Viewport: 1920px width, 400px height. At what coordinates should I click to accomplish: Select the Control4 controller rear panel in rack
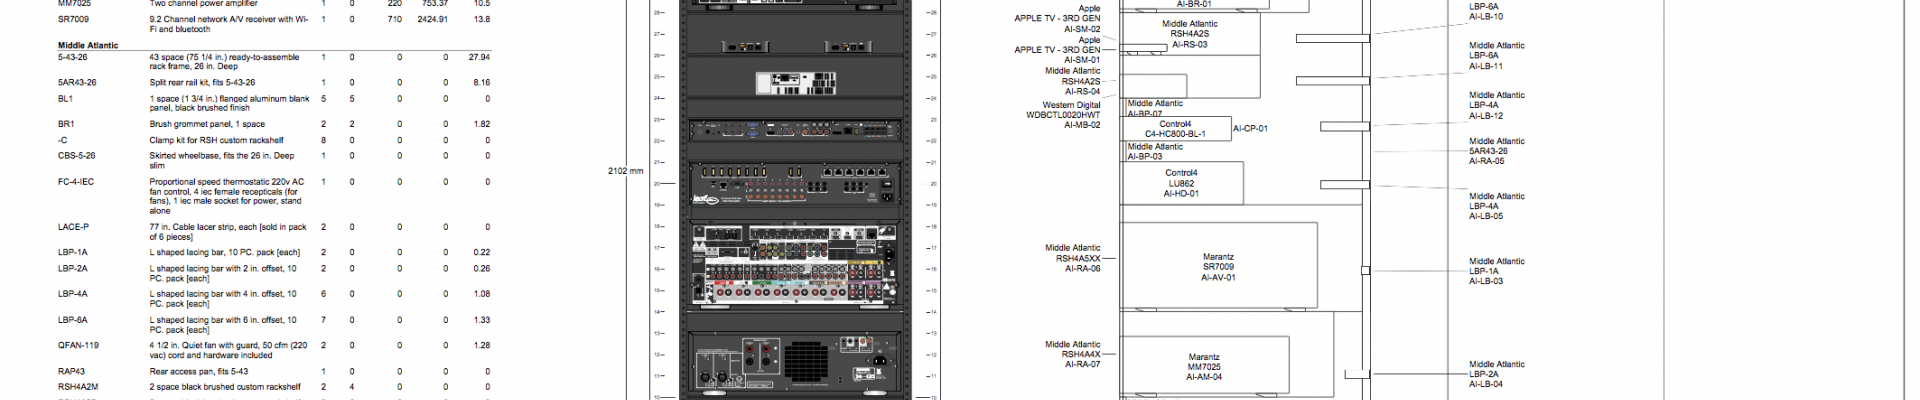point(795,131)
